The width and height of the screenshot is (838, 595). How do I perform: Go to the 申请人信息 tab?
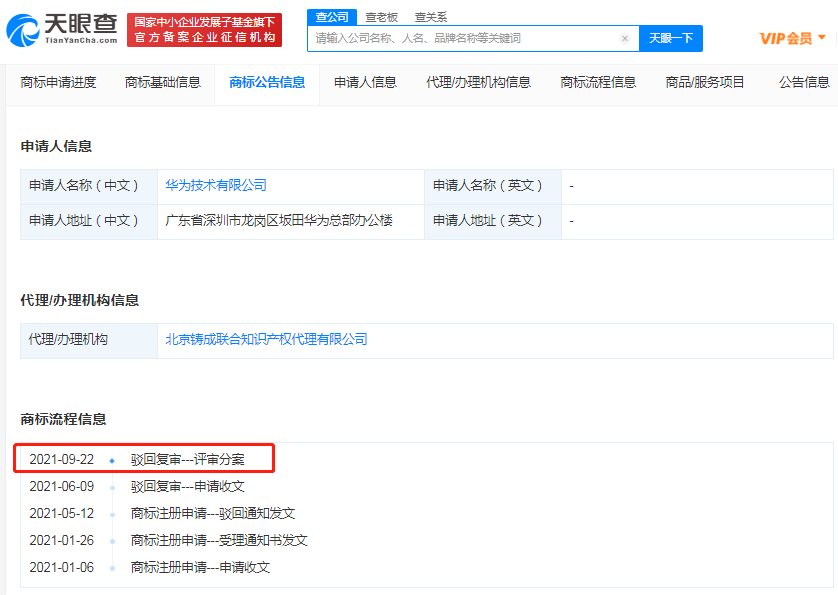coord(365,82)
